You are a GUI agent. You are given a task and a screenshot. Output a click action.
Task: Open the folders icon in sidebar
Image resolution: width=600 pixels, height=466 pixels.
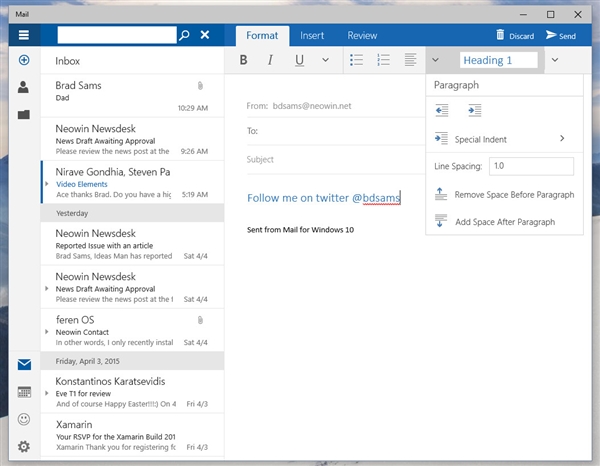pyautogui.click(x=23, y=114)
